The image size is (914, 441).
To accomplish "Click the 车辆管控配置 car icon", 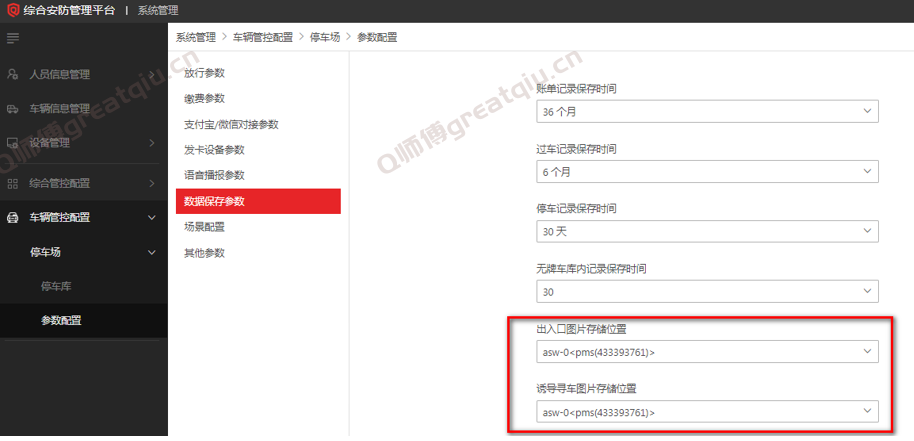I will (x=12, y=218).
